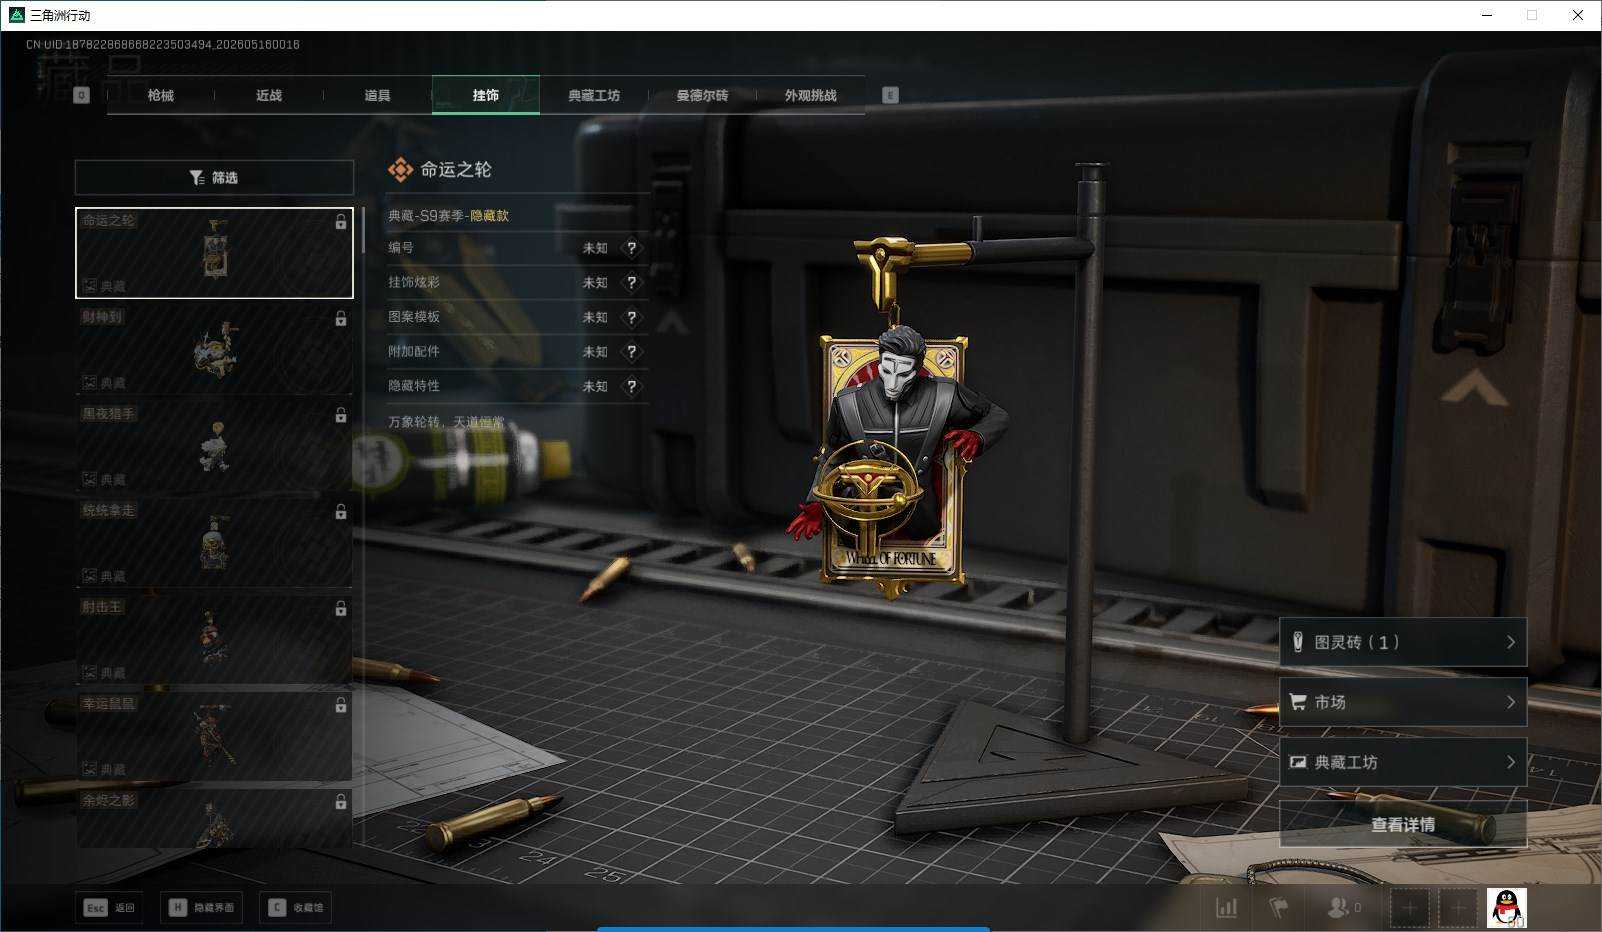Screen dimensions: 1602x932
Task: Open the 枪械 tab
Action: tap(160, 95)
